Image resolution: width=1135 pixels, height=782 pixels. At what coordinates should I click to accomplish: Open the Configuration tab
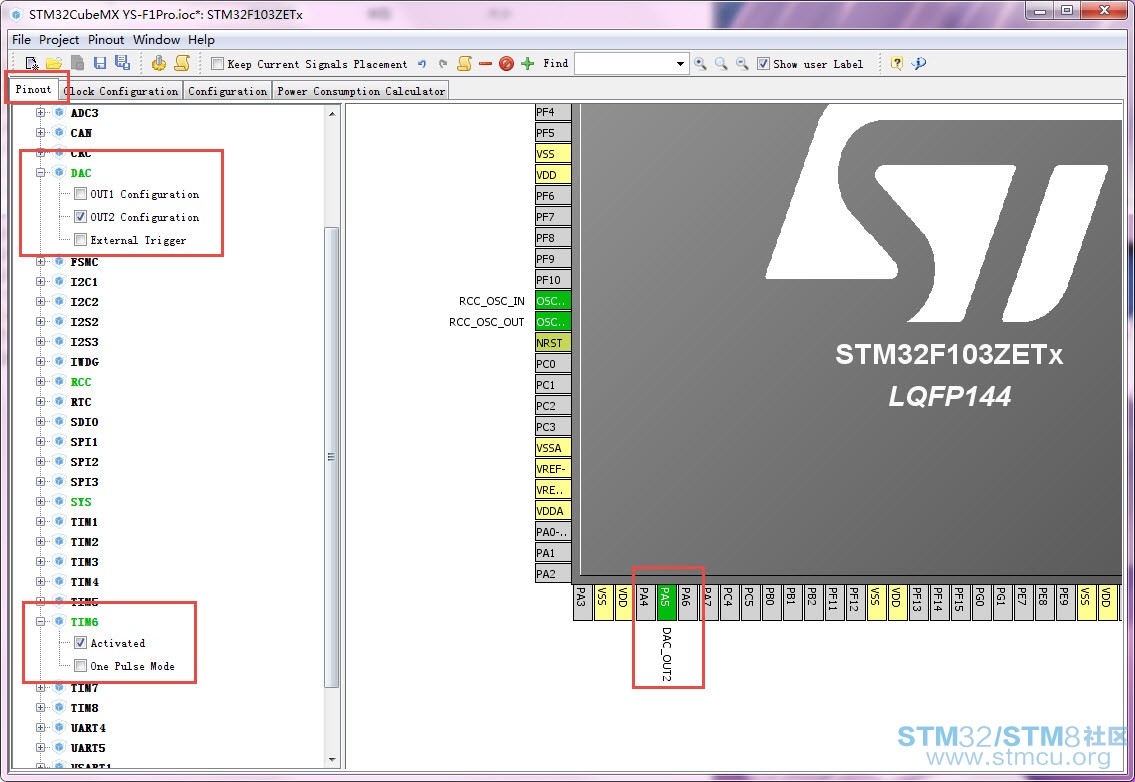[227, 91]
